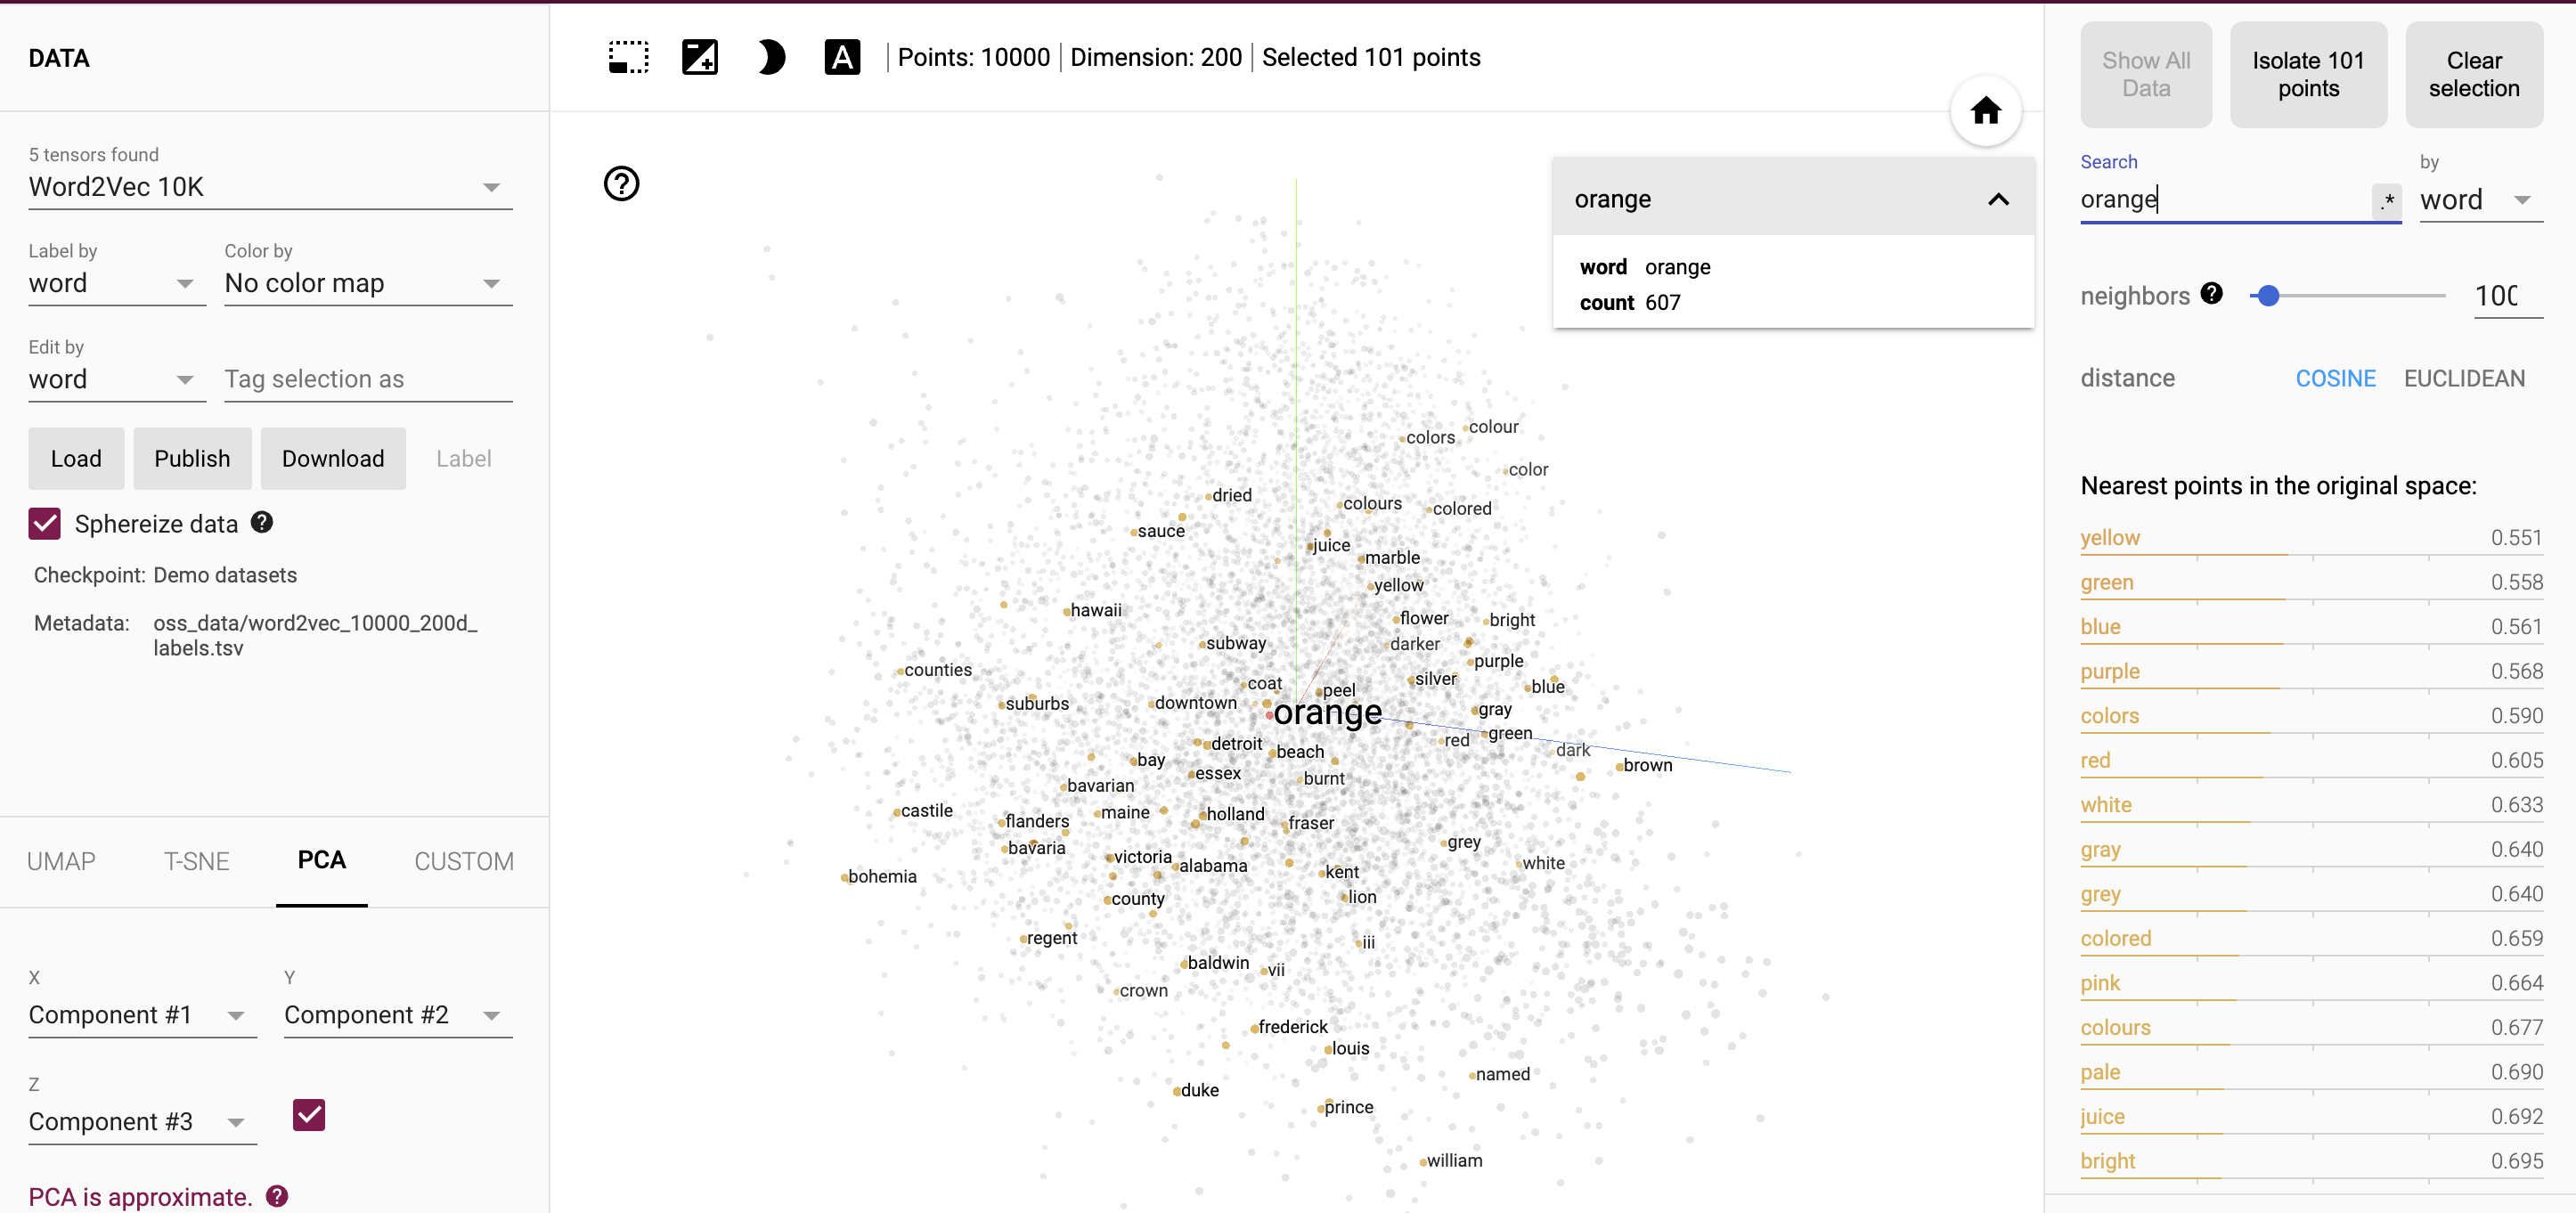Click the night mode toggle icon
Viewport: 2576px width, 1213px height.
pos(769,58)
